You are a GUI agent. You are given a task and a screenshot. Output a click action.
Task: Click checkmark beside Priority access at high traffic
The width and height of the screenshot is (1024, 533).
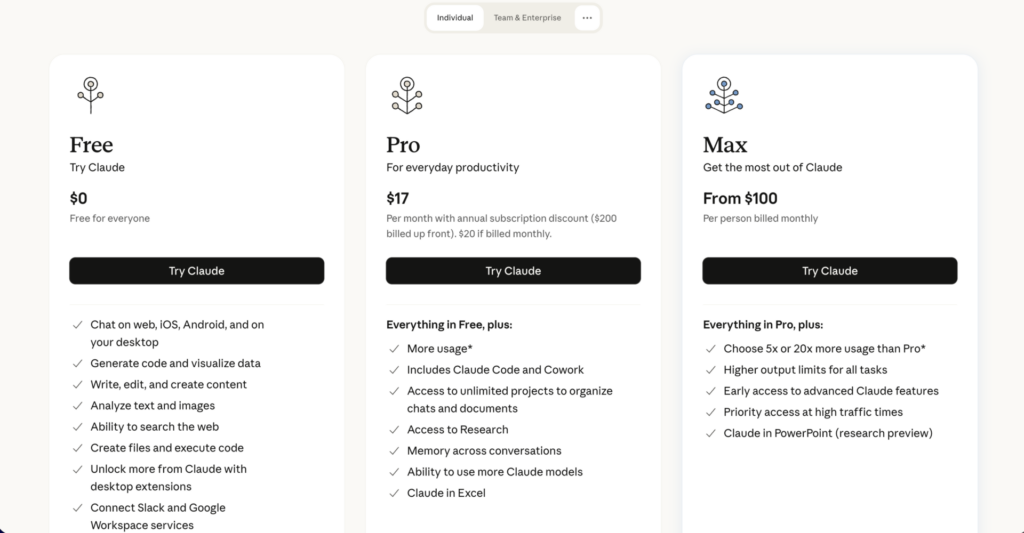(711, 412)
